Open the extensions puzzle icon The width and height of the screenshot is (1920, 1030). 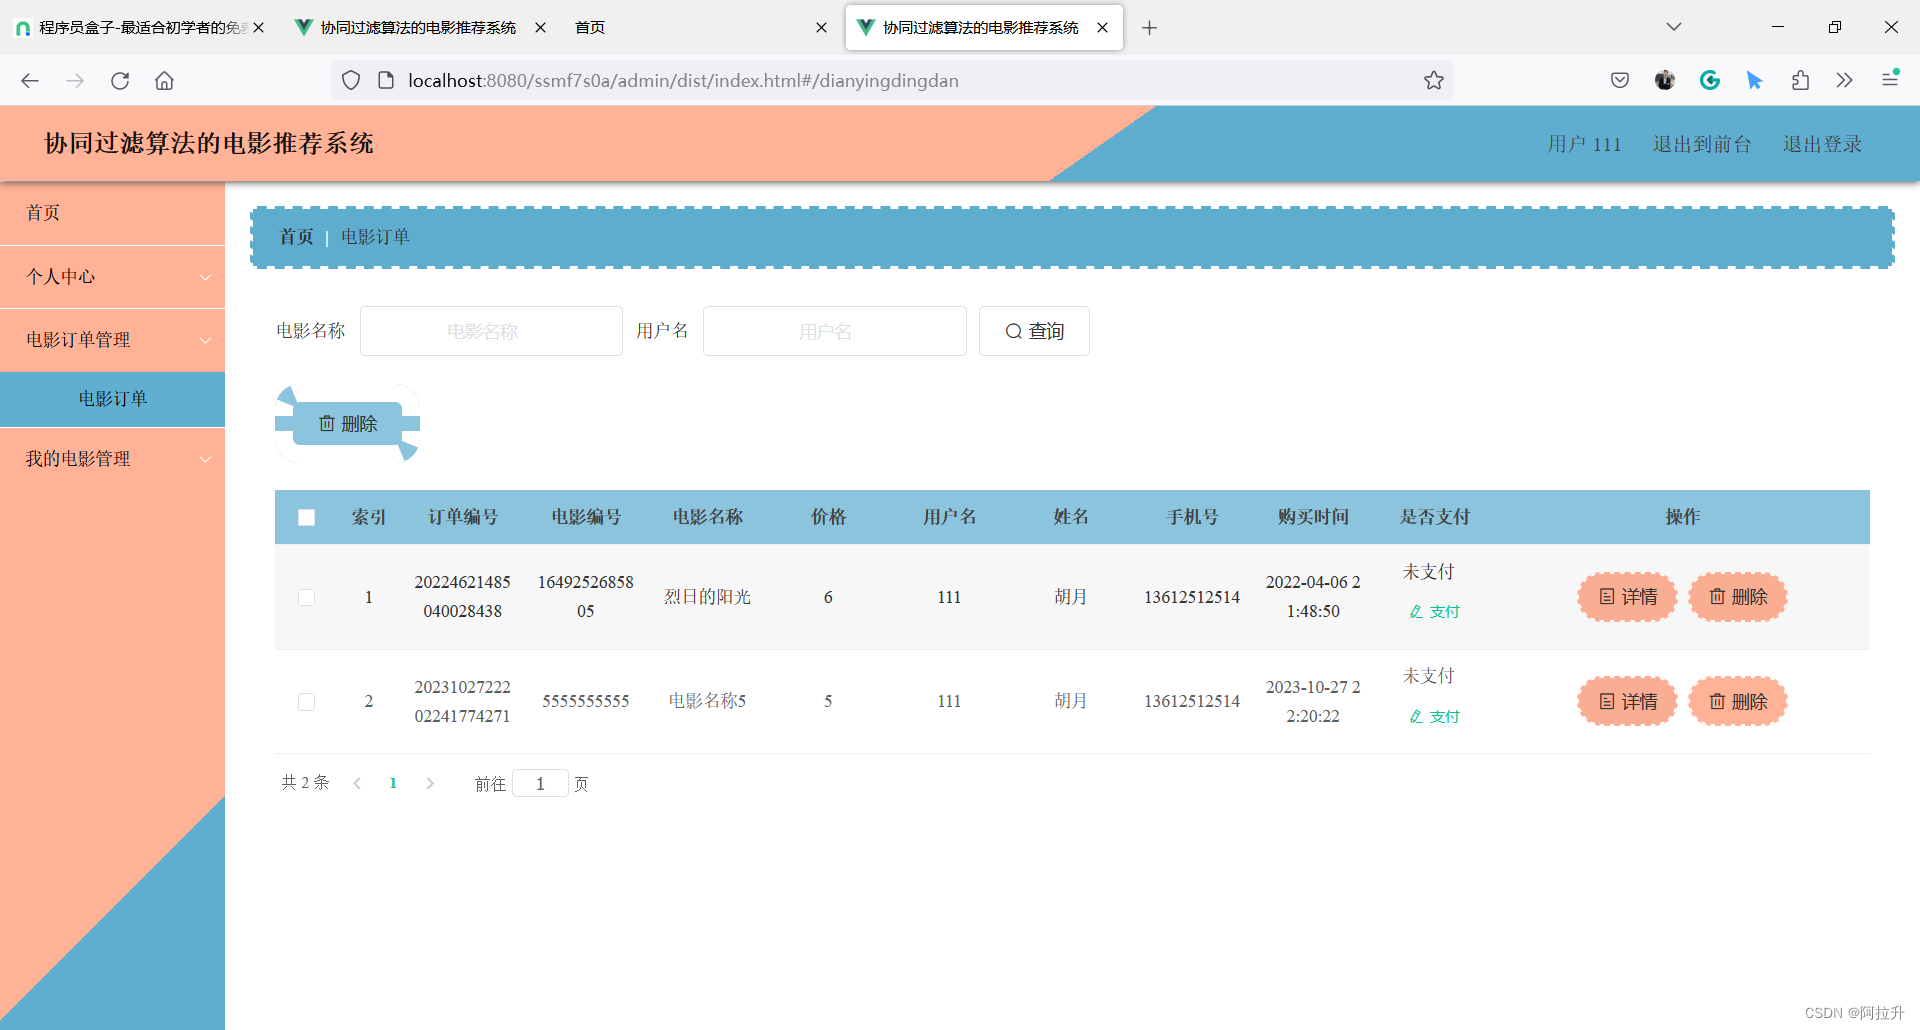pyautogui.click(x=1800, y=81)
